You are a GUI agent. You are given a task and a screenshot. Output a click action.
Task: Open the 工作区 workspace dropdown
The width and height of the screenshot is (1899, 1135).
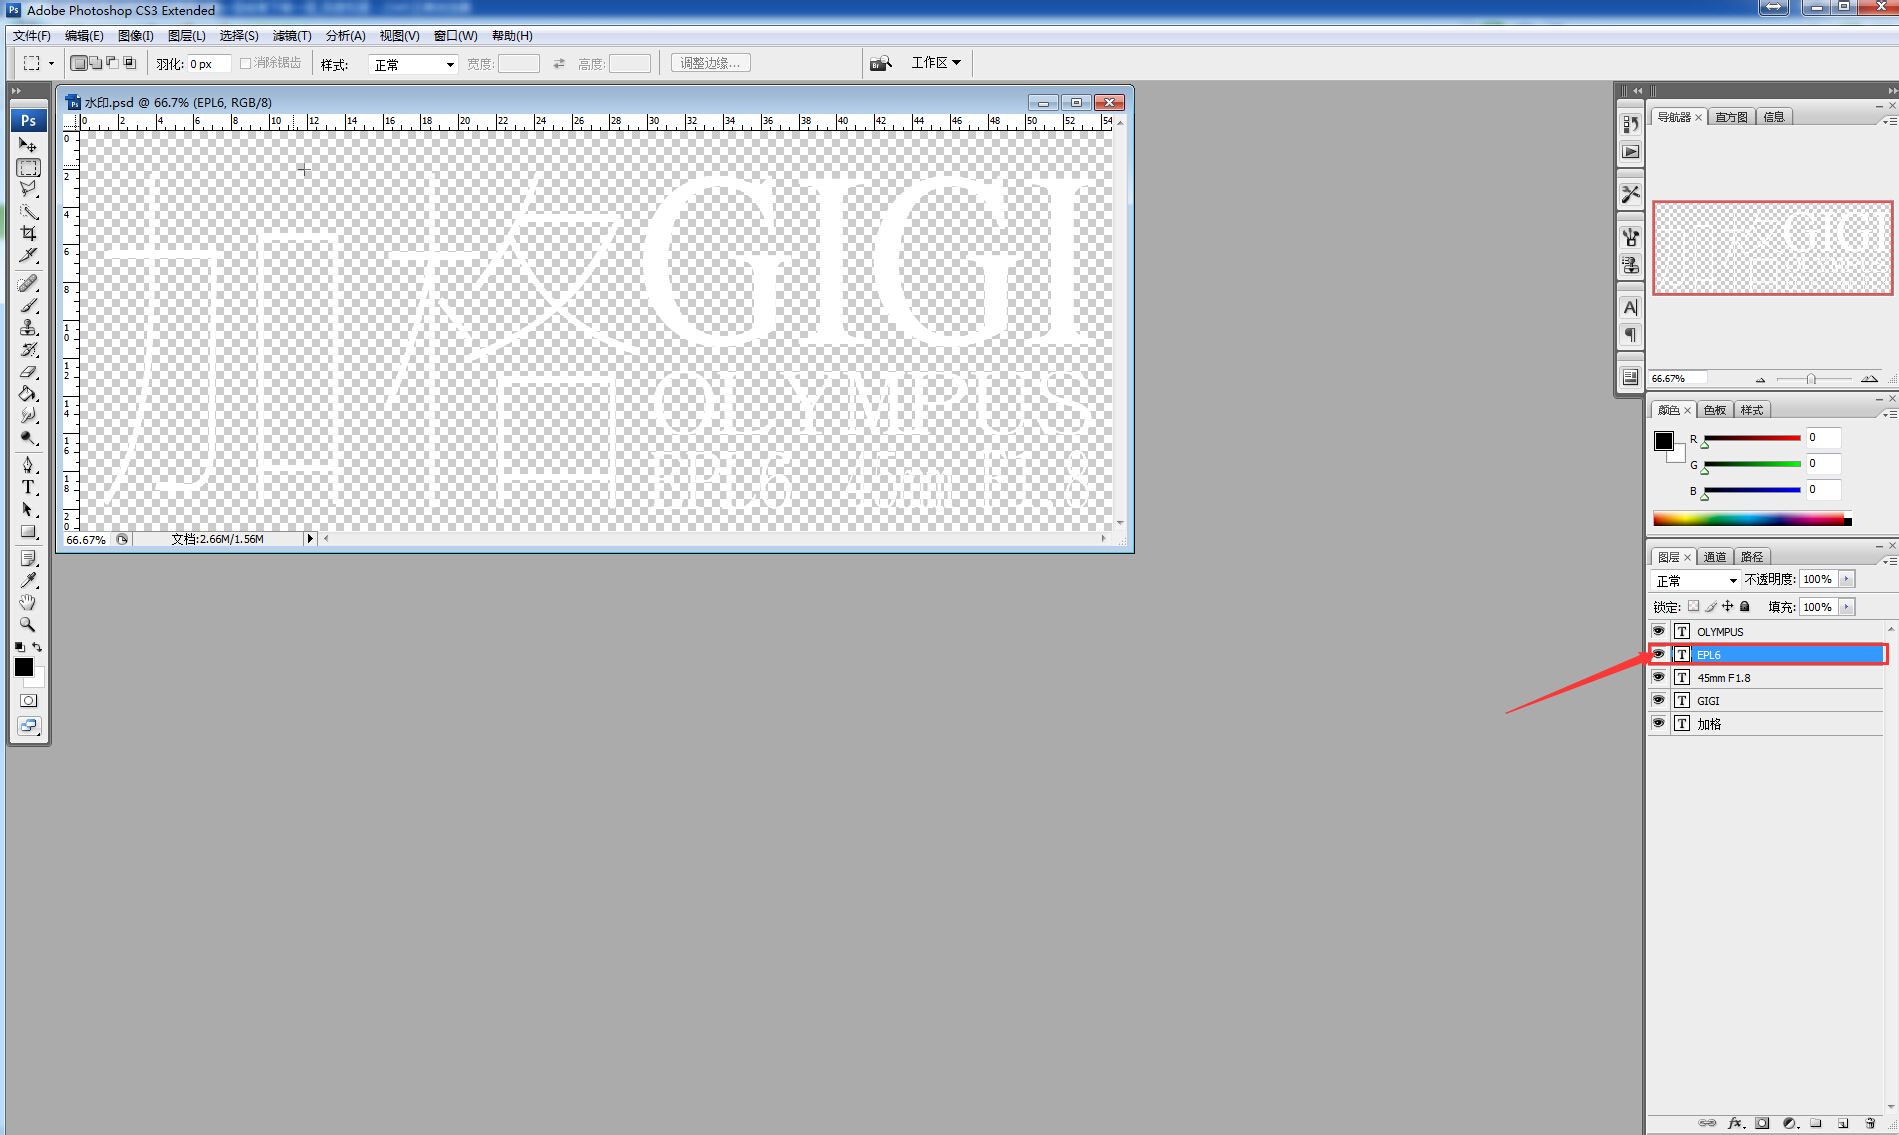(x=936, y=63)
